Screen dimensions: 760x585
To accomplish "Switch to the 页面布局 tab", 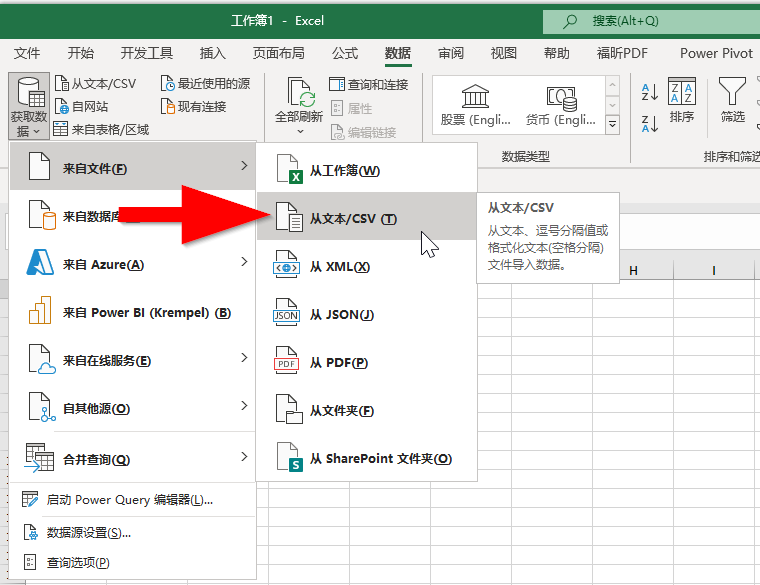I will (278, 53).
